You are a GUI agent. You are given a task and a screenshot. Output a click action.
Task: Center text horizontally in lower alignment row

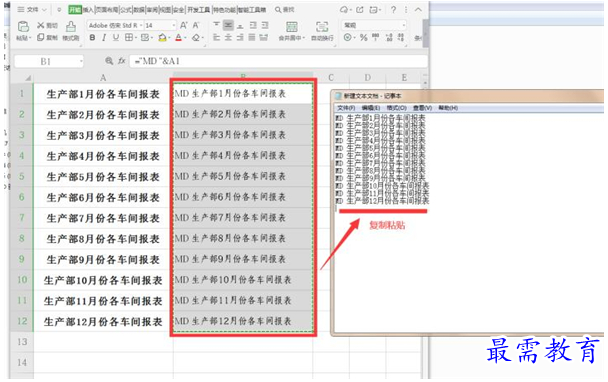(x=228, y=38)
